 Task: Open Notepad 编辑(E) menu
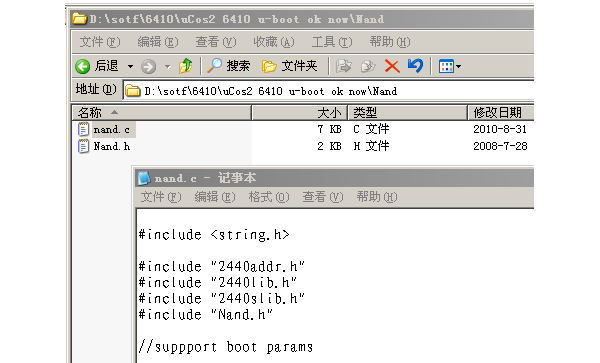pyautogui.click(x=215, y=197)
